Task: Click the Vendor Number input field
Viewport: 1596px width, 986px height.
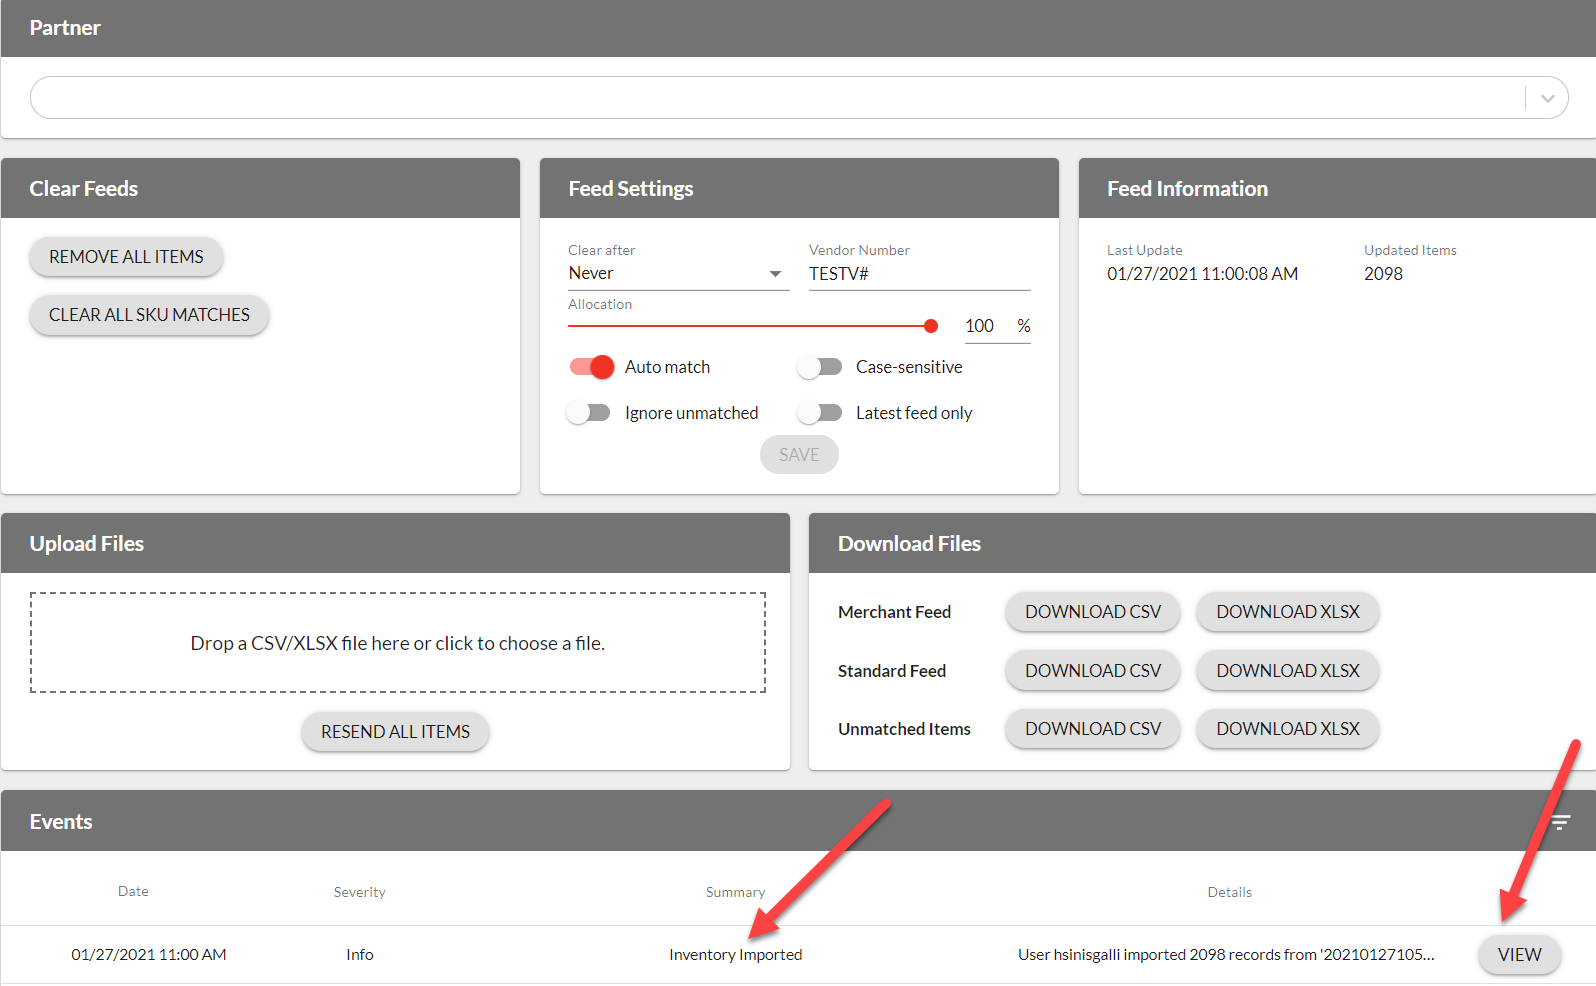Action: (918, 274)
